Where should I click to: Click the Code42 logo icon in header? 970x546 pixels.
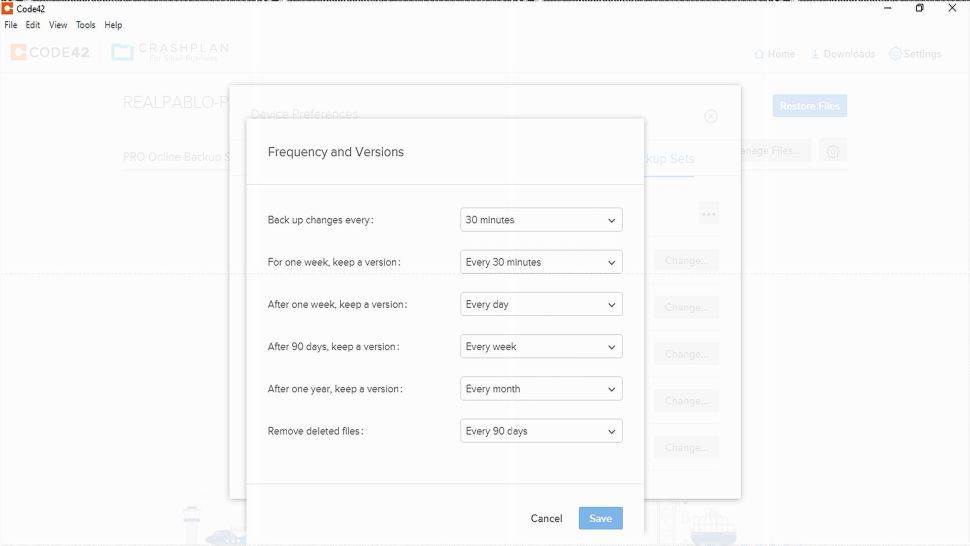click(19, 52)
